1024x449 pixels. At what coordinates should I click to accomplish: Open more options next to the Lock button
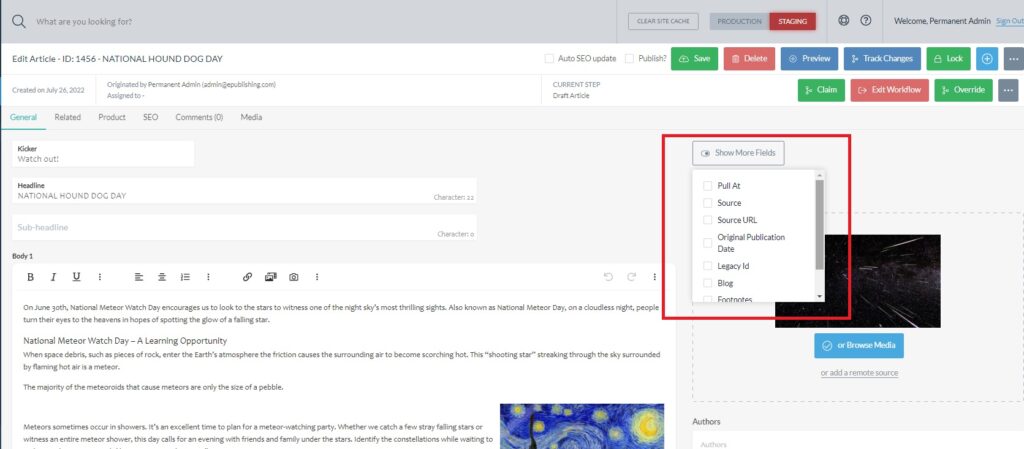[x=1010, y=59]
